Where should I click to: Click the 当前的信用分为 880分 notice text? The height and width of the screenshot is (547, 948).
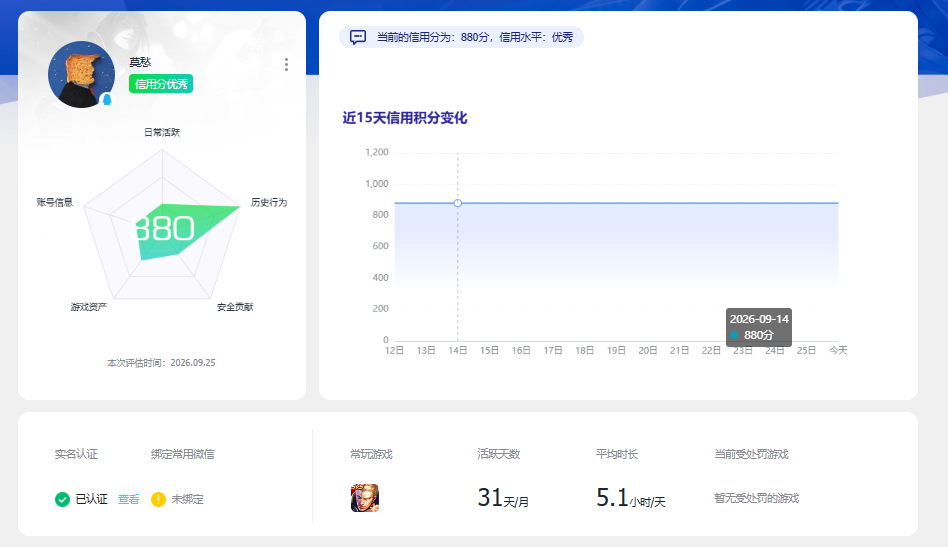tap(475, 37)
